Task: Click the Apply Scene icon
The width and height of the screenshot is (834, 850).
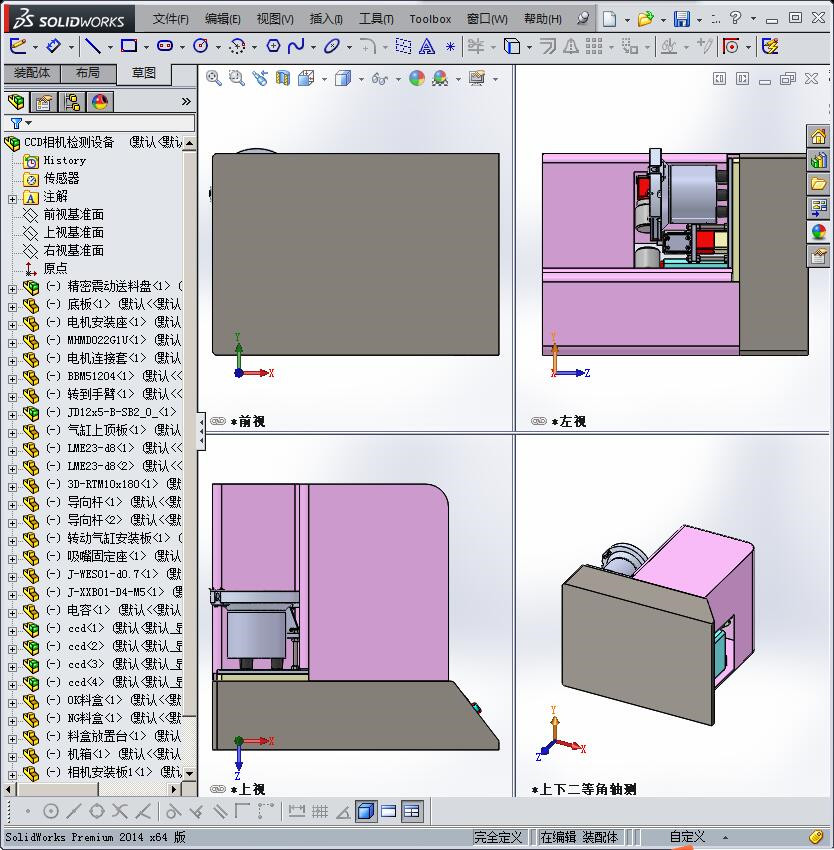Action: click(440, 79)
